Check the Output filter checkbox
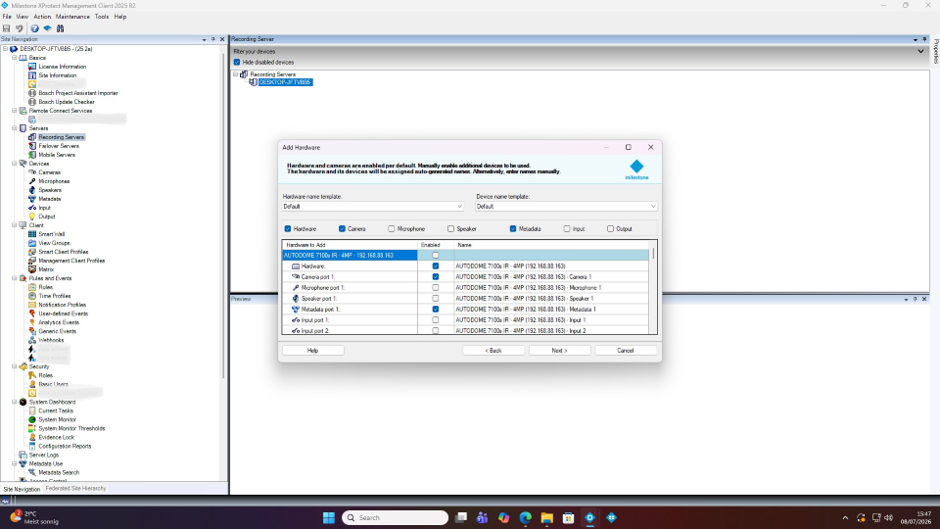Image resolution: width=940 pixels, height=529 pixels. [610, 229]
